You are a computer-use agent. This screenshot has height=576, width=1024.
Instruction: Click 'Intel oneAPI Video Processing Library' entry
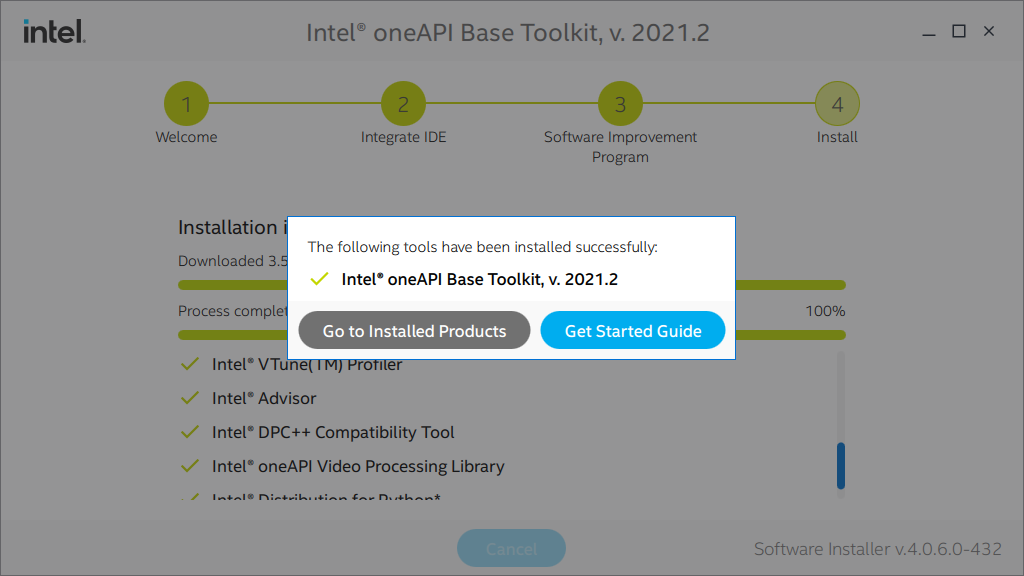pos(358,466)
